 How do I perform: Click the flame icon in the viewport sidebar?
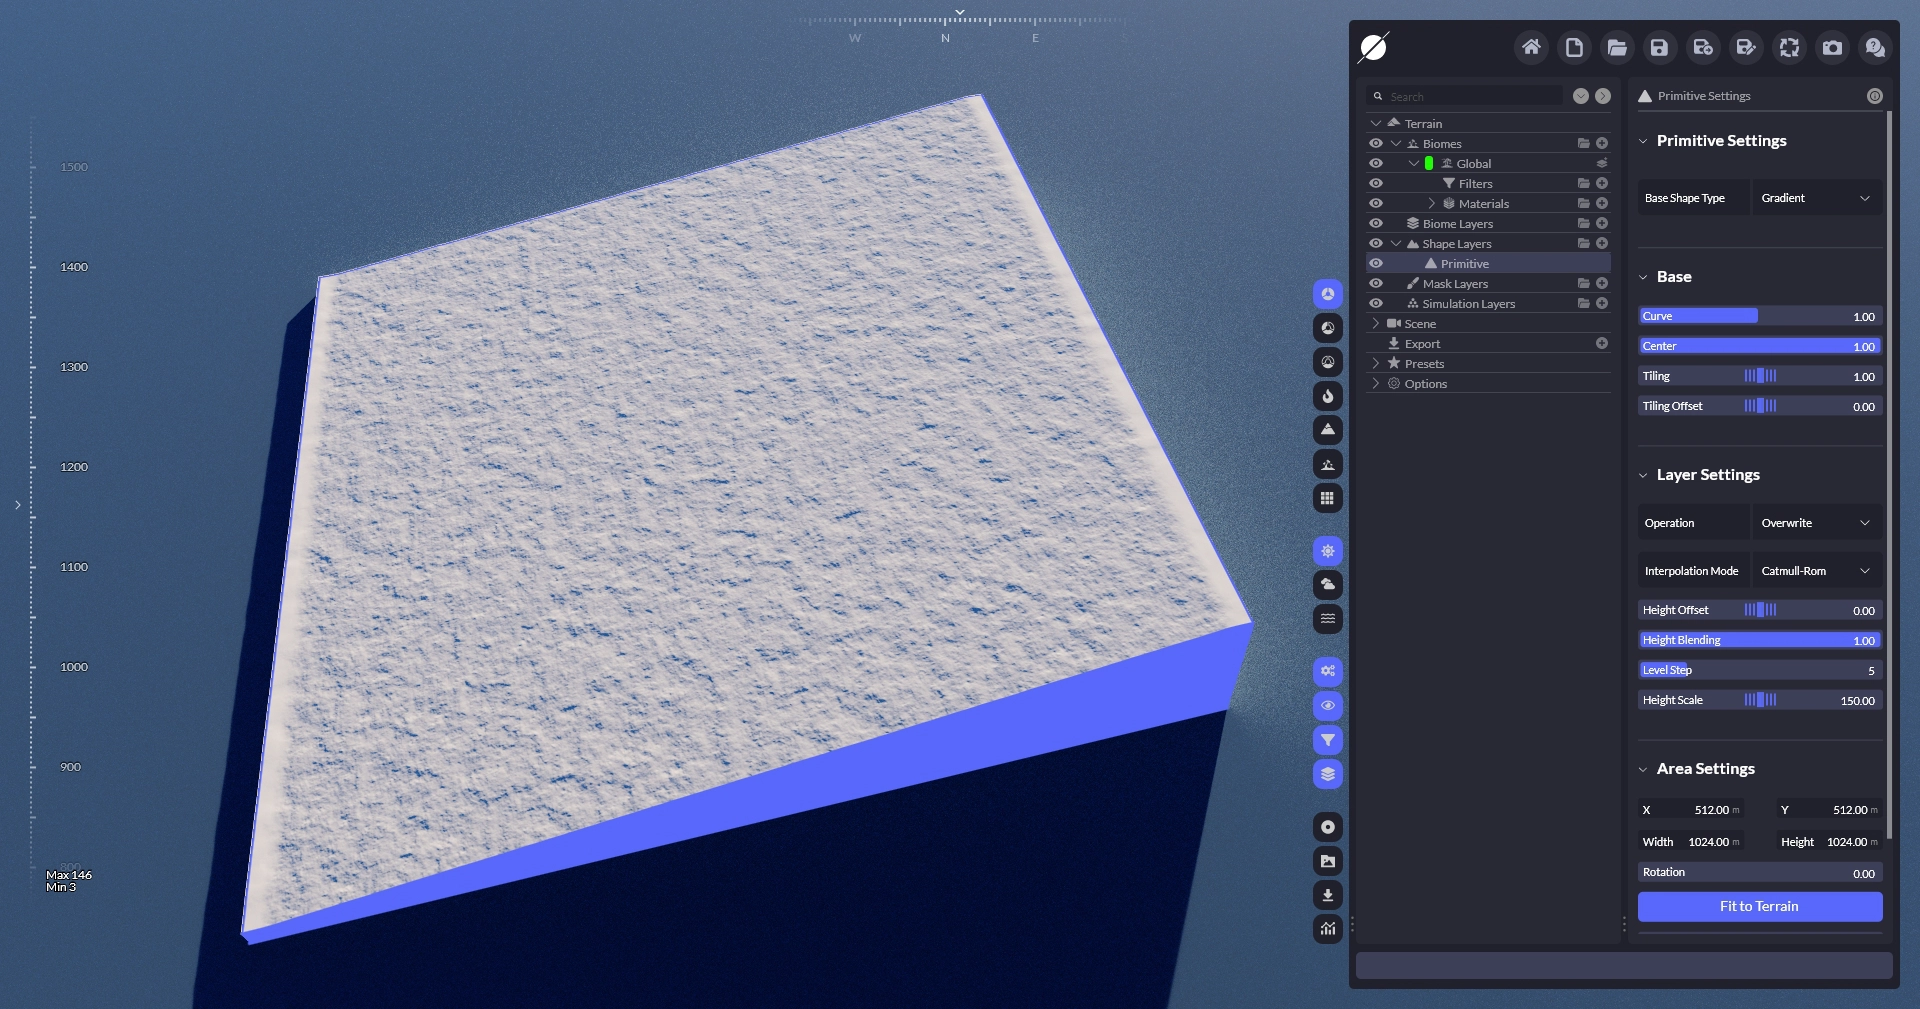(1328, 396)
